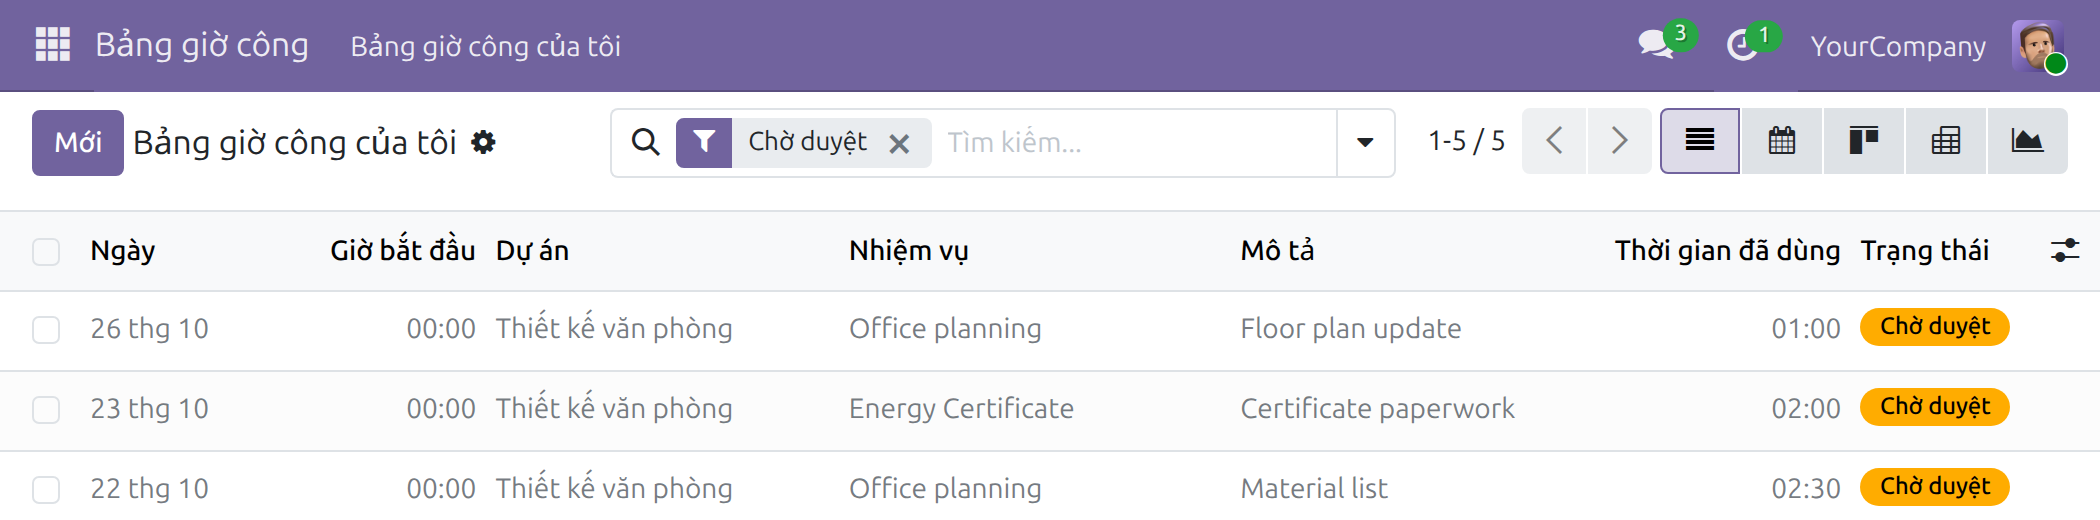Expand the search options dropdown arrow

(x=1365, y=142)
